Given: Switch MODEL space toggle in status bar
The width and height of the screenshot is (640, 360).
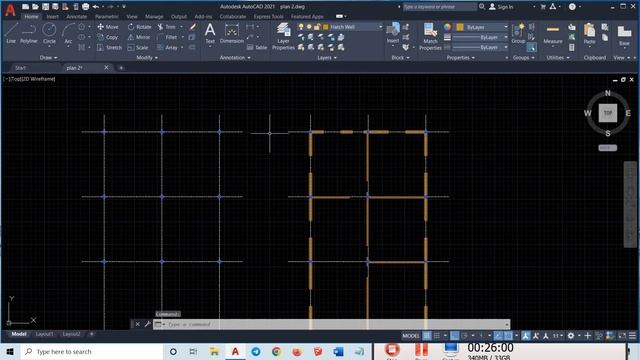Looking at the screenshot, I should pos(411,336).
